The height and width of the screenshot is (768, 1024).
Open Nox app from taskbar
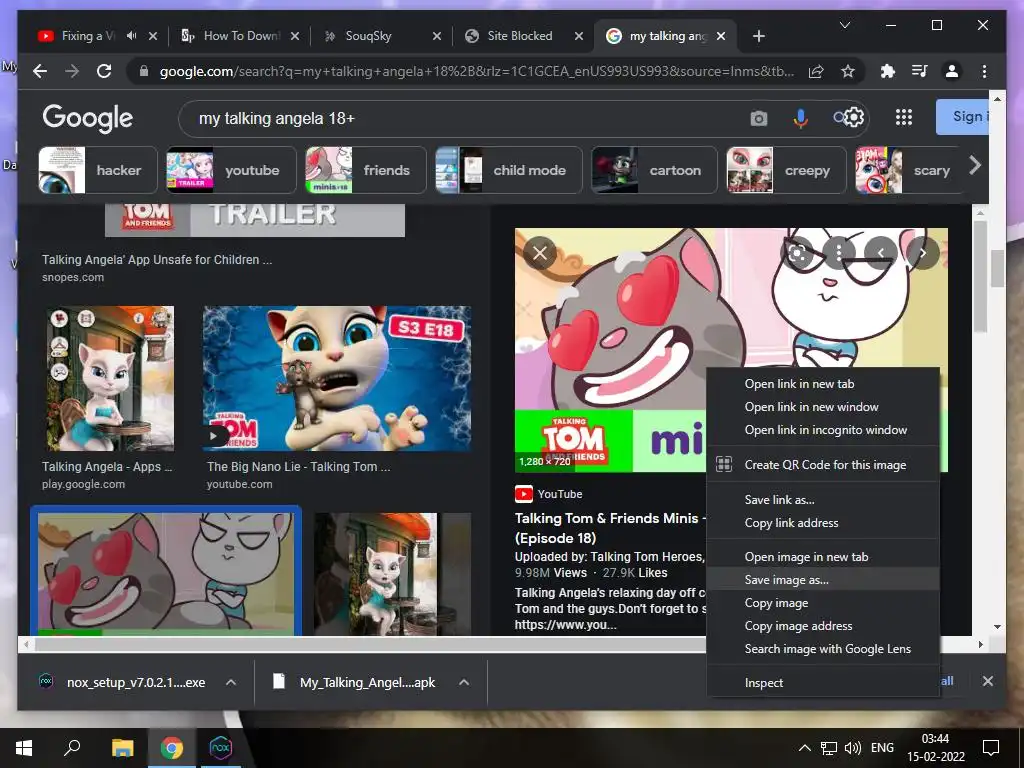point(220,748)
